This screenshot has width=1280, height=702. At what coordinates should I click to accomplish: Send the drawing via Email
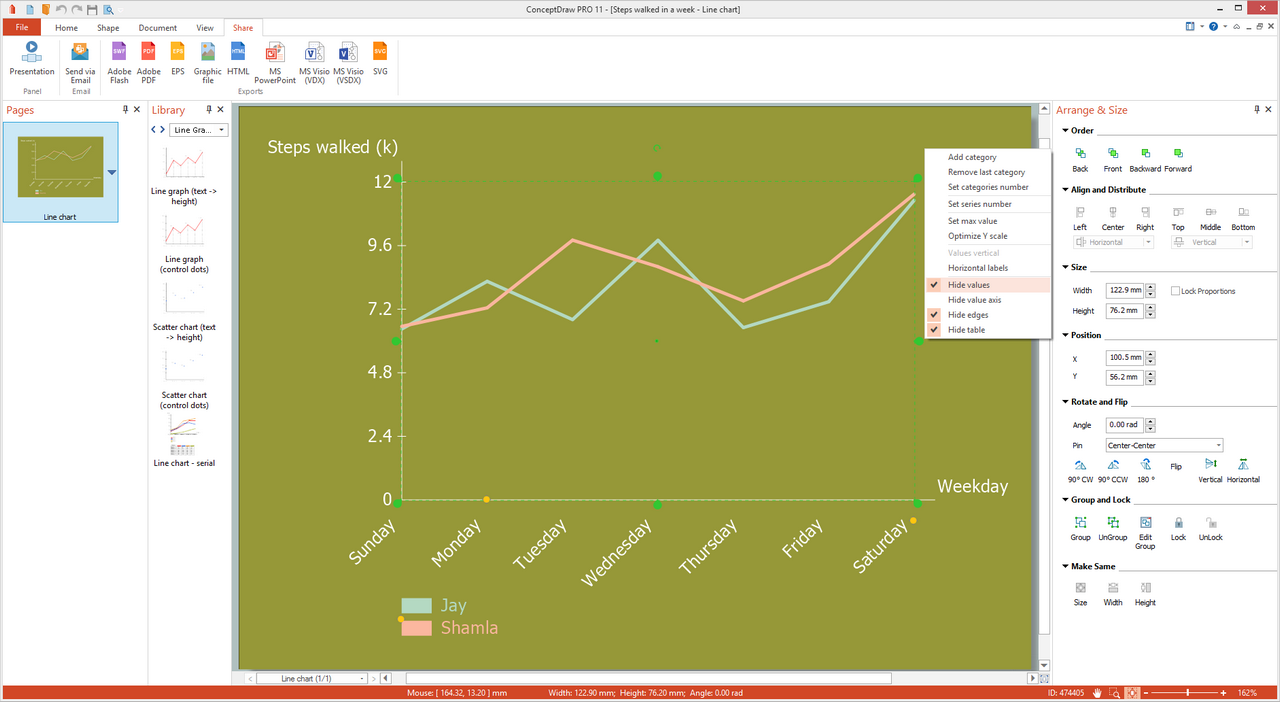[x=80, y=62]
